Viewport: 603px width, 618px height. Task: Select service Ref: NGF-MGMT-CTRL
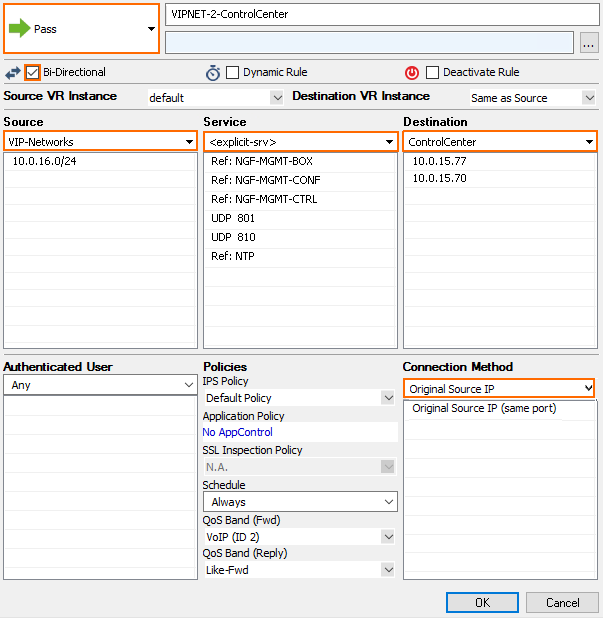[300, 199]
